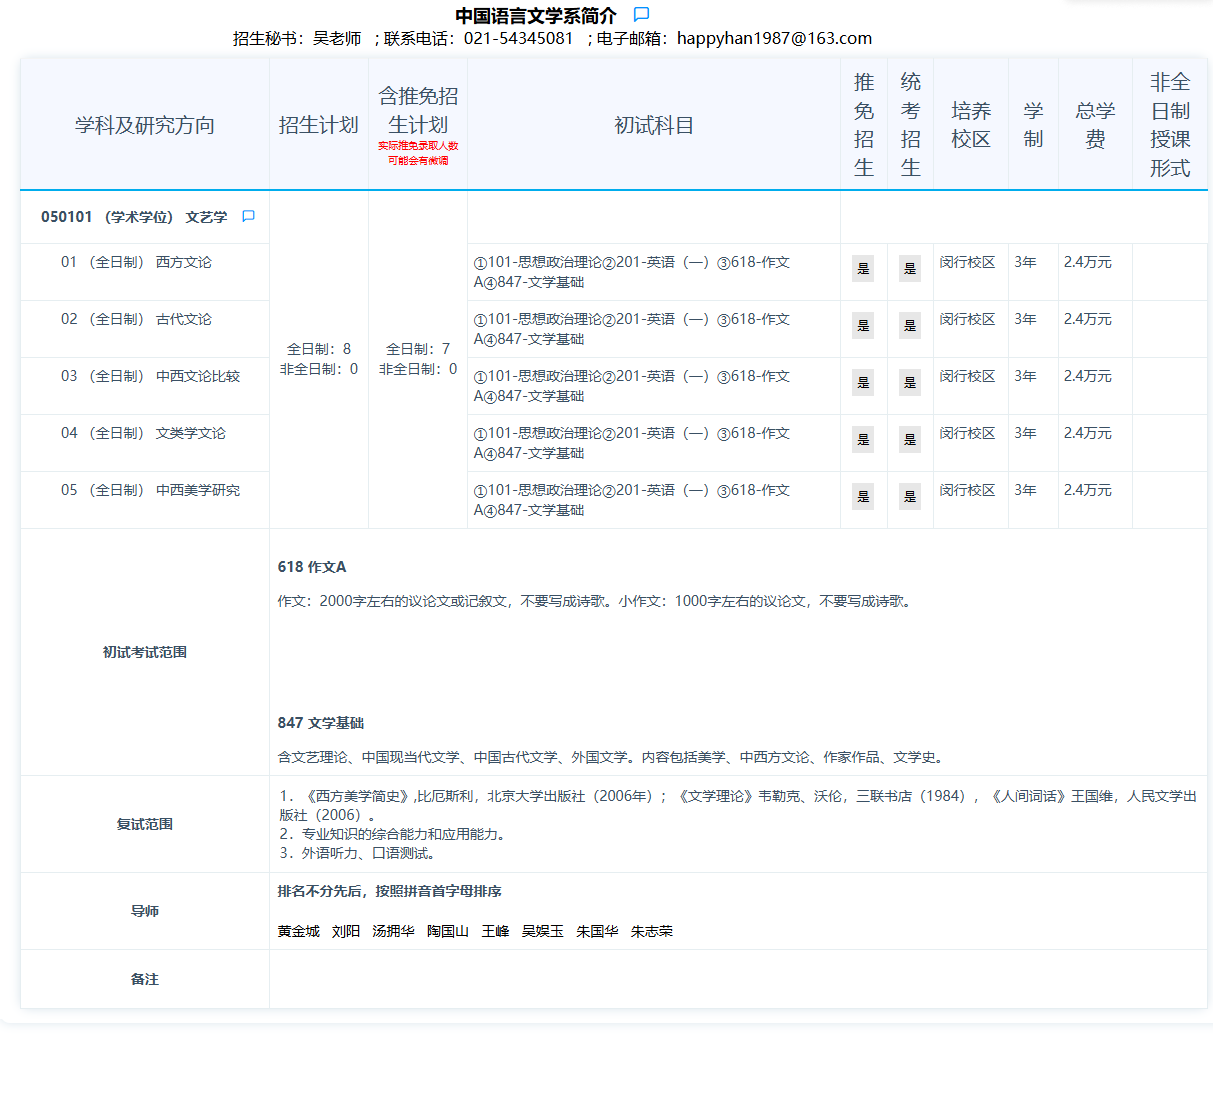Click exam subjects cell for 03 中西文论比较
The height and width of the screenshot is (1110, 1213).
654,386
